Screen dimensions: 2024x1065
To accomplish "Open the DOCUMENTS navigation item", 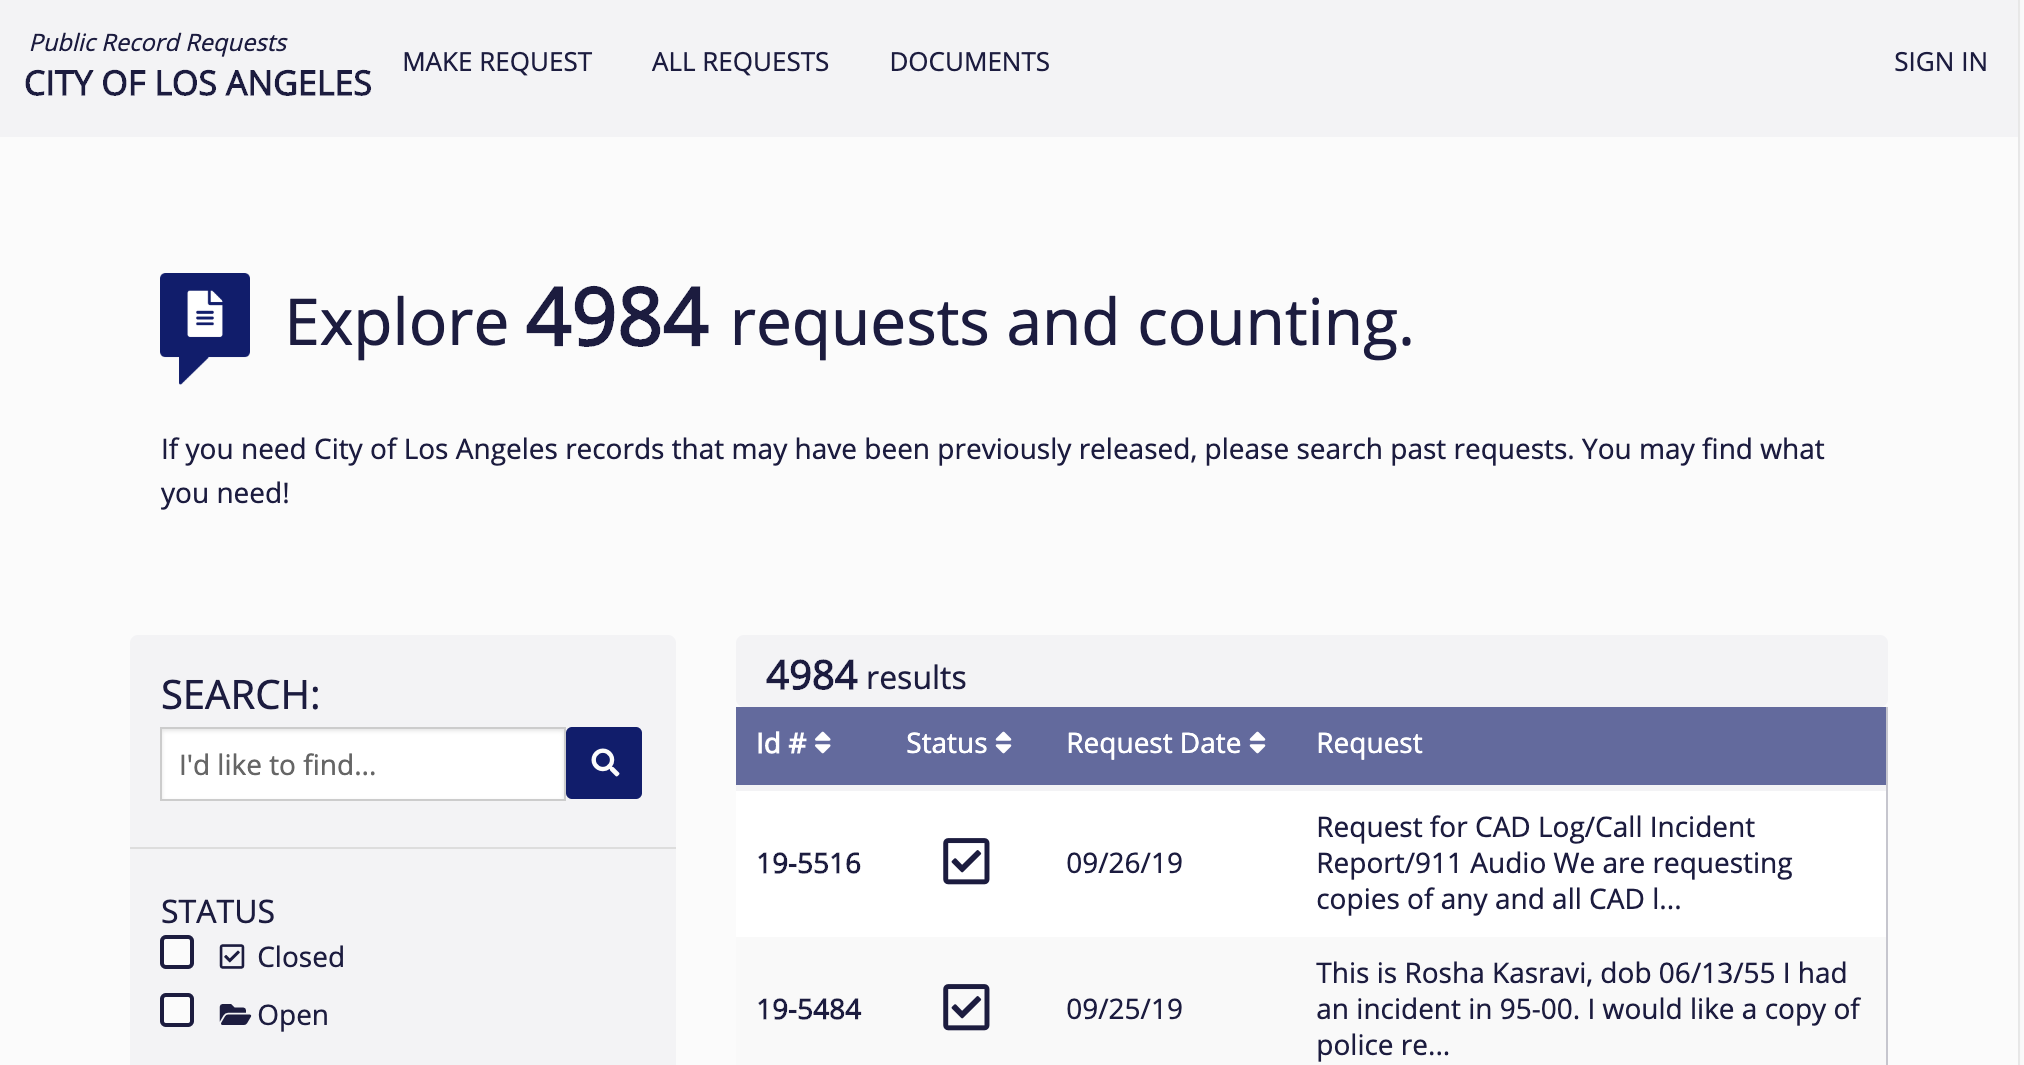I will pyautogui.click(x=970, y=62).
